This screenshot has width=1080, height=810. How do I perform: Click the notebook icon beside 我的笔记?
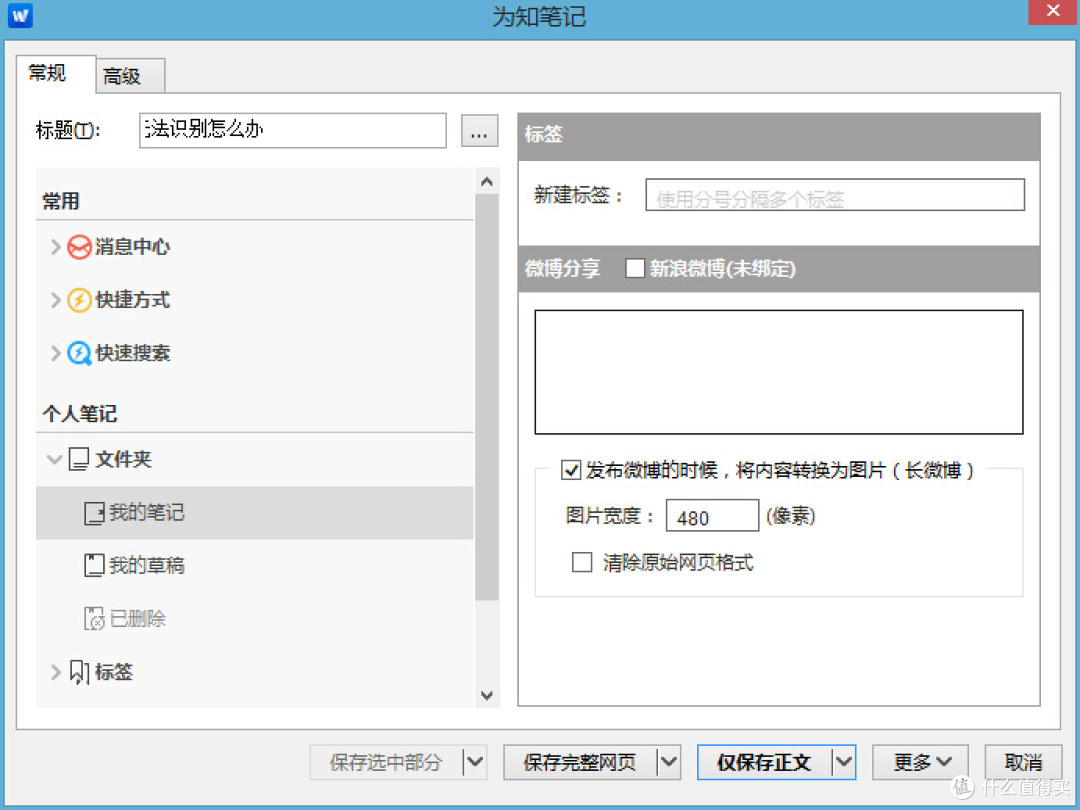tap(94, 513)
